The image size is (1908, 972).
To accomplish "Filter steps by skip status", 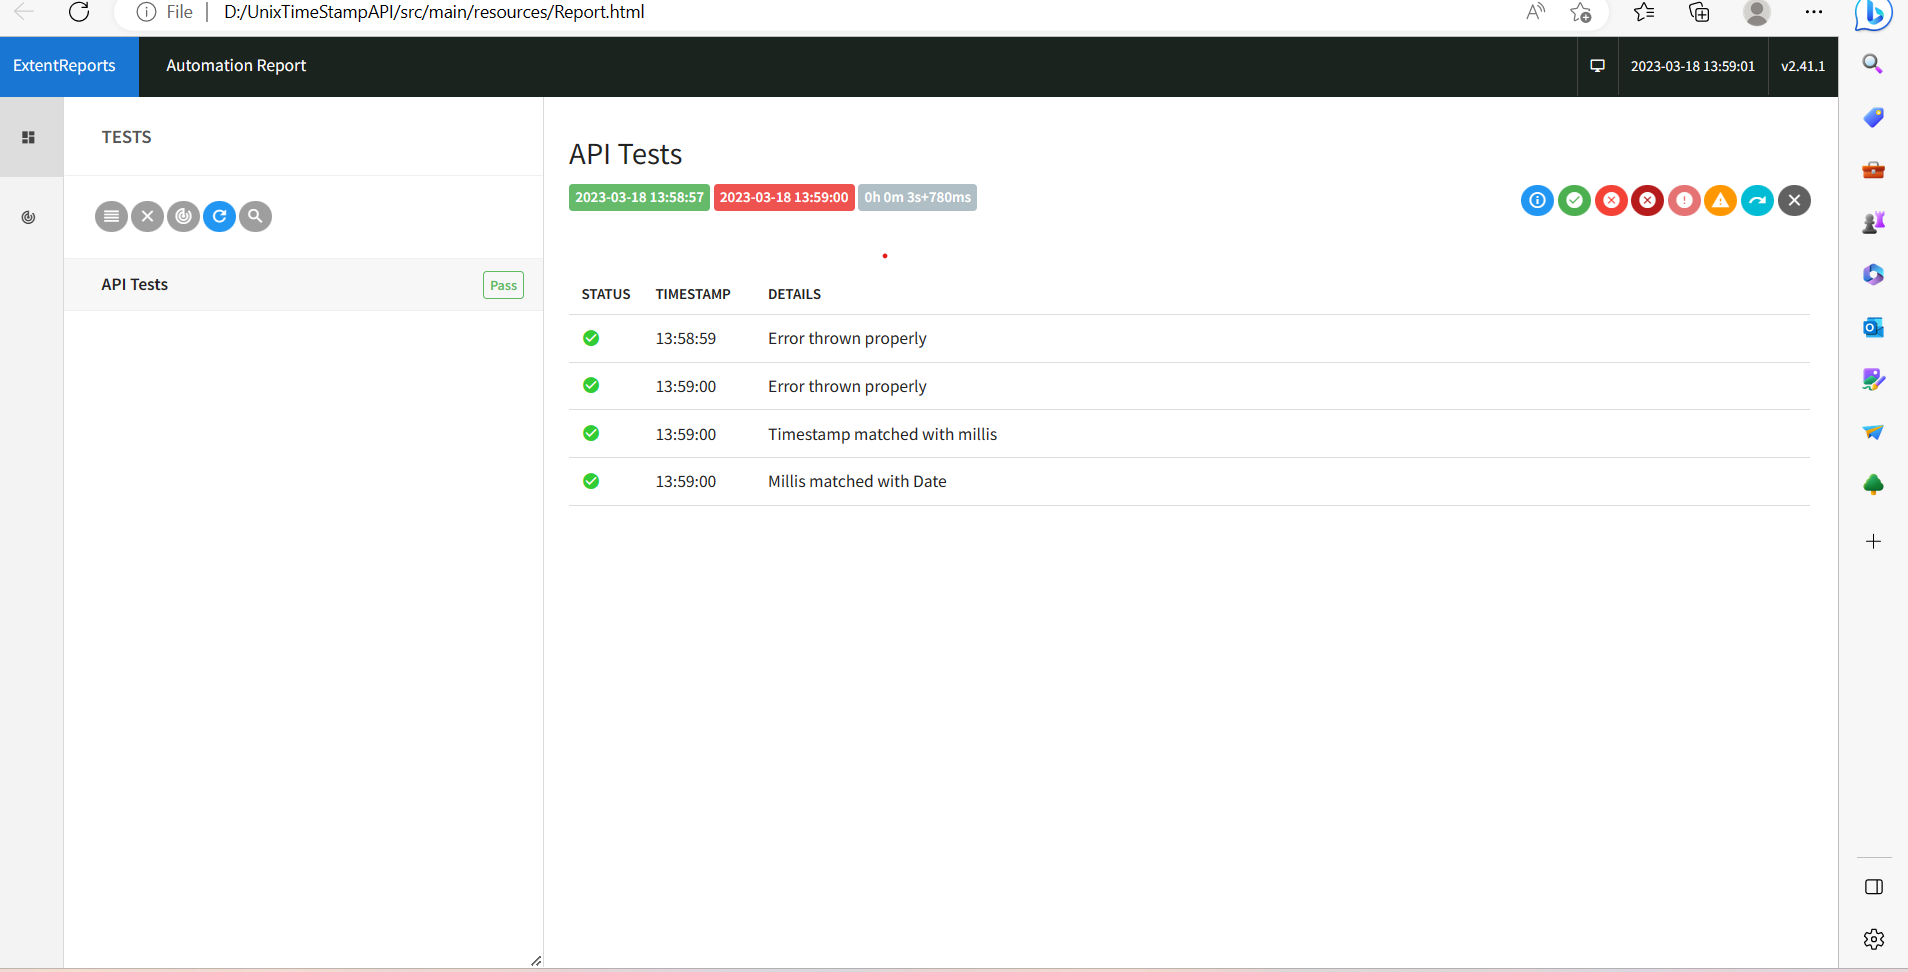I will point(1757,201).
